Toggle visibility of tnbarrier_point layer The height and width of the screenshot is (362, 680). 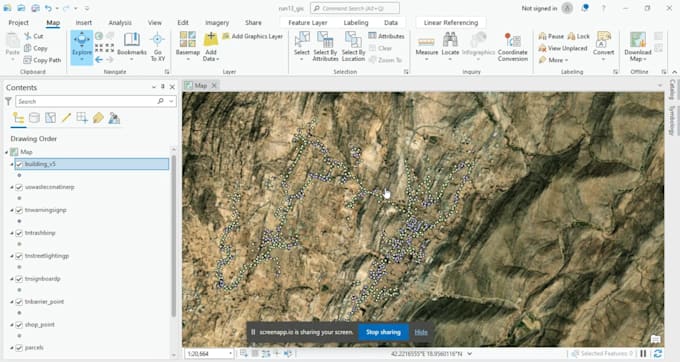[x=19, y=302]
